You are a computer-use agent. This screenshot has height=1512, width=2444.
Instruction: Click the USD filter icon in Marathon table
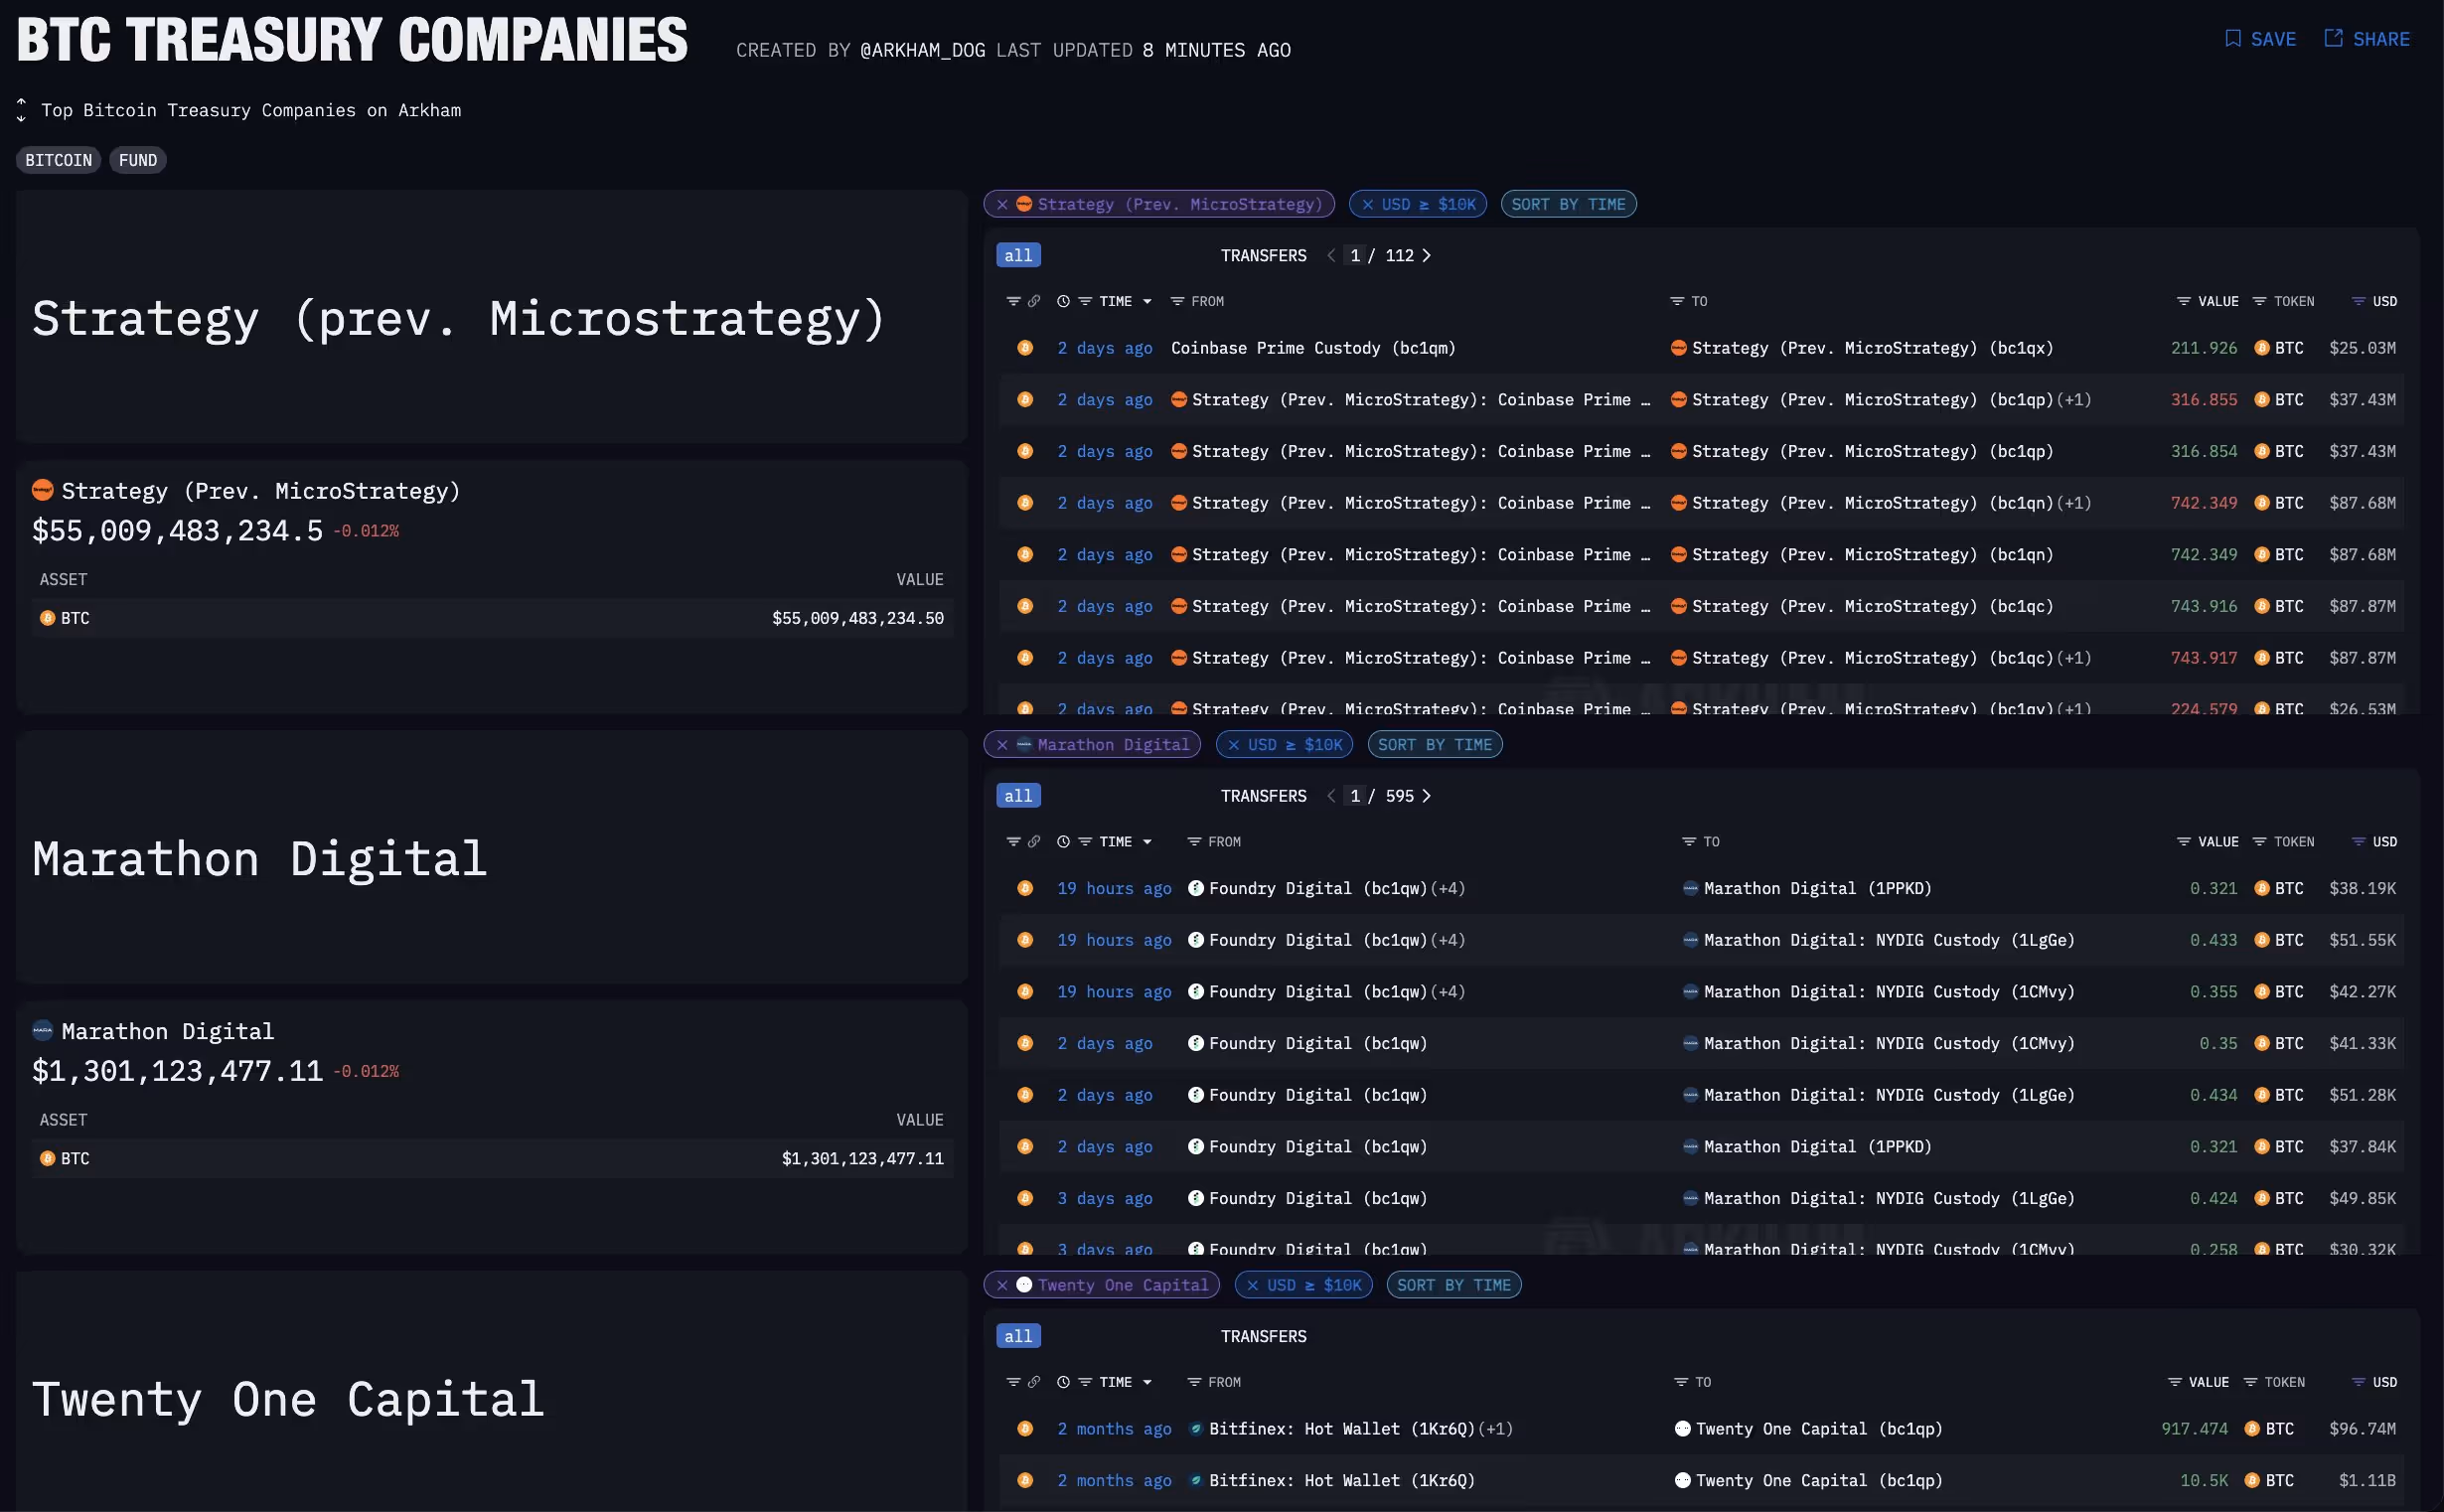[x=2358, y=842]
